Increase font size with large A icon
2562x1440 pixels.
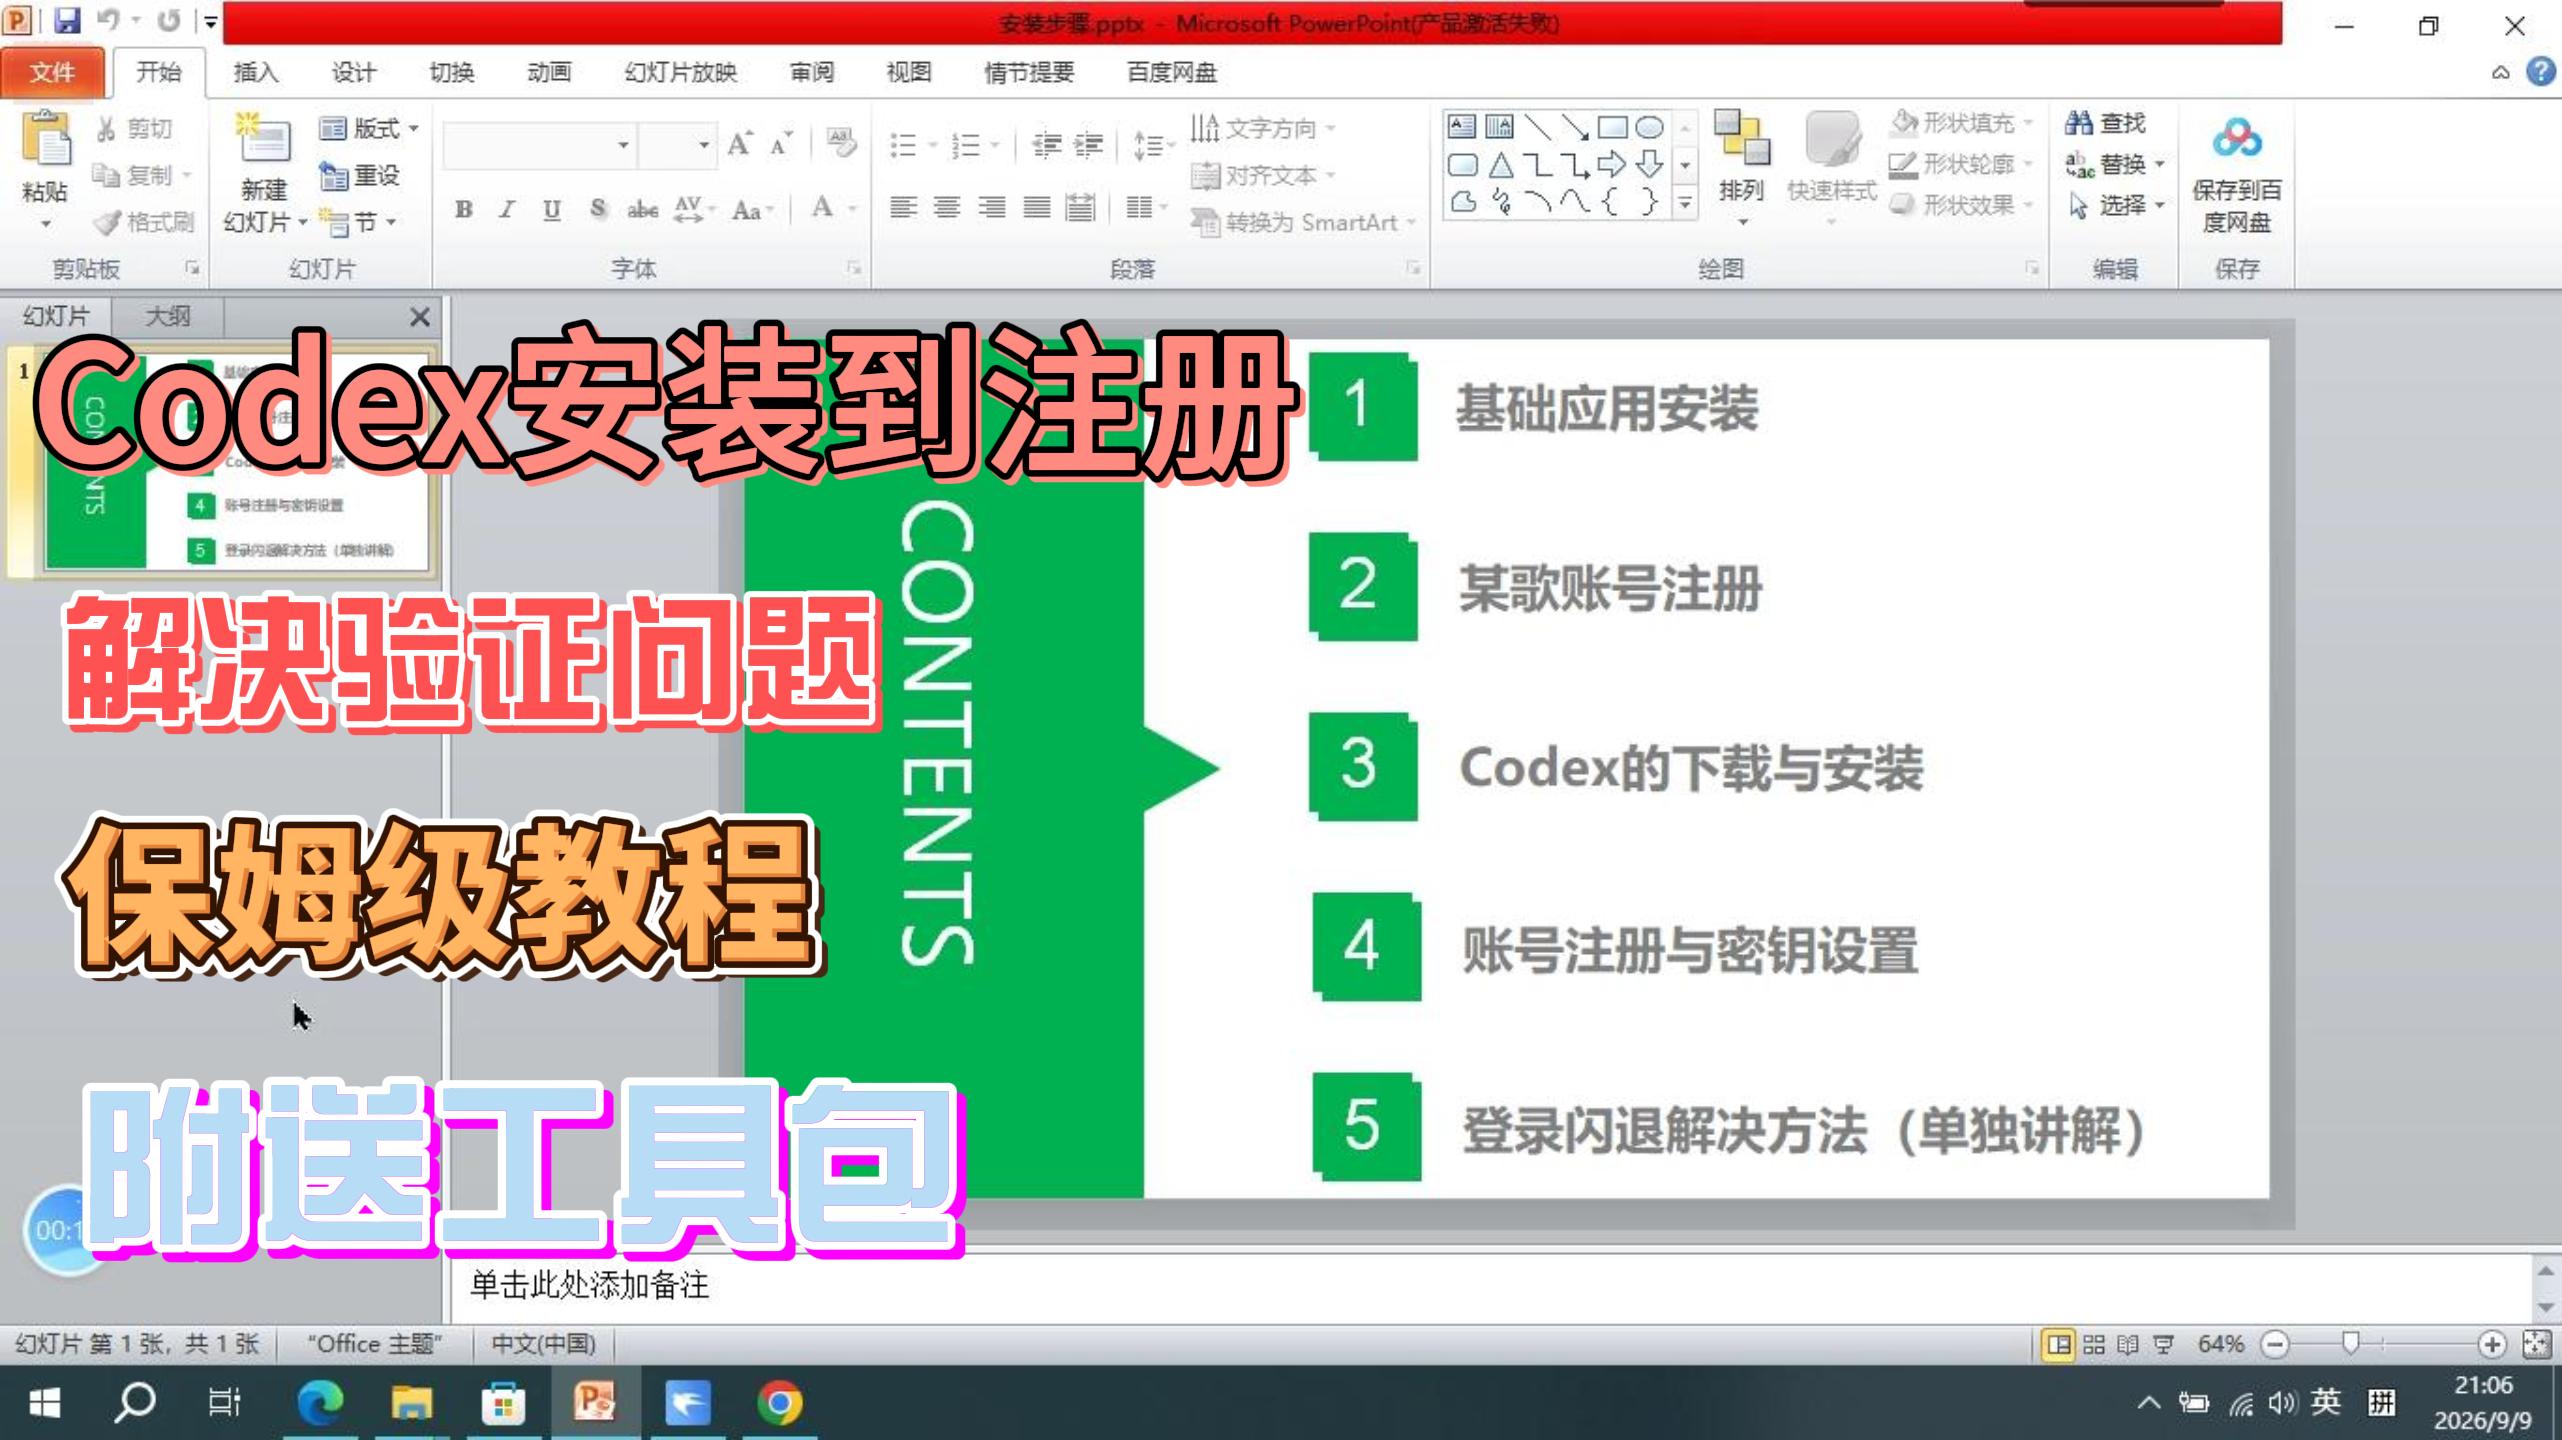739,145
